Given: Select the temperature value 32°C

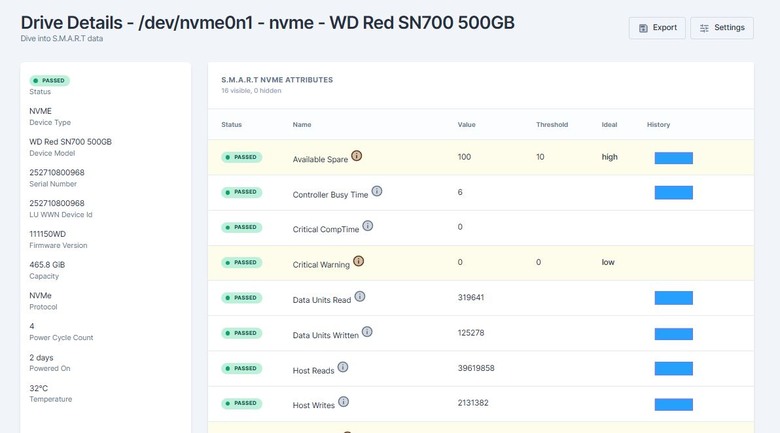Looking at the screenshot, I should (38, 388).
